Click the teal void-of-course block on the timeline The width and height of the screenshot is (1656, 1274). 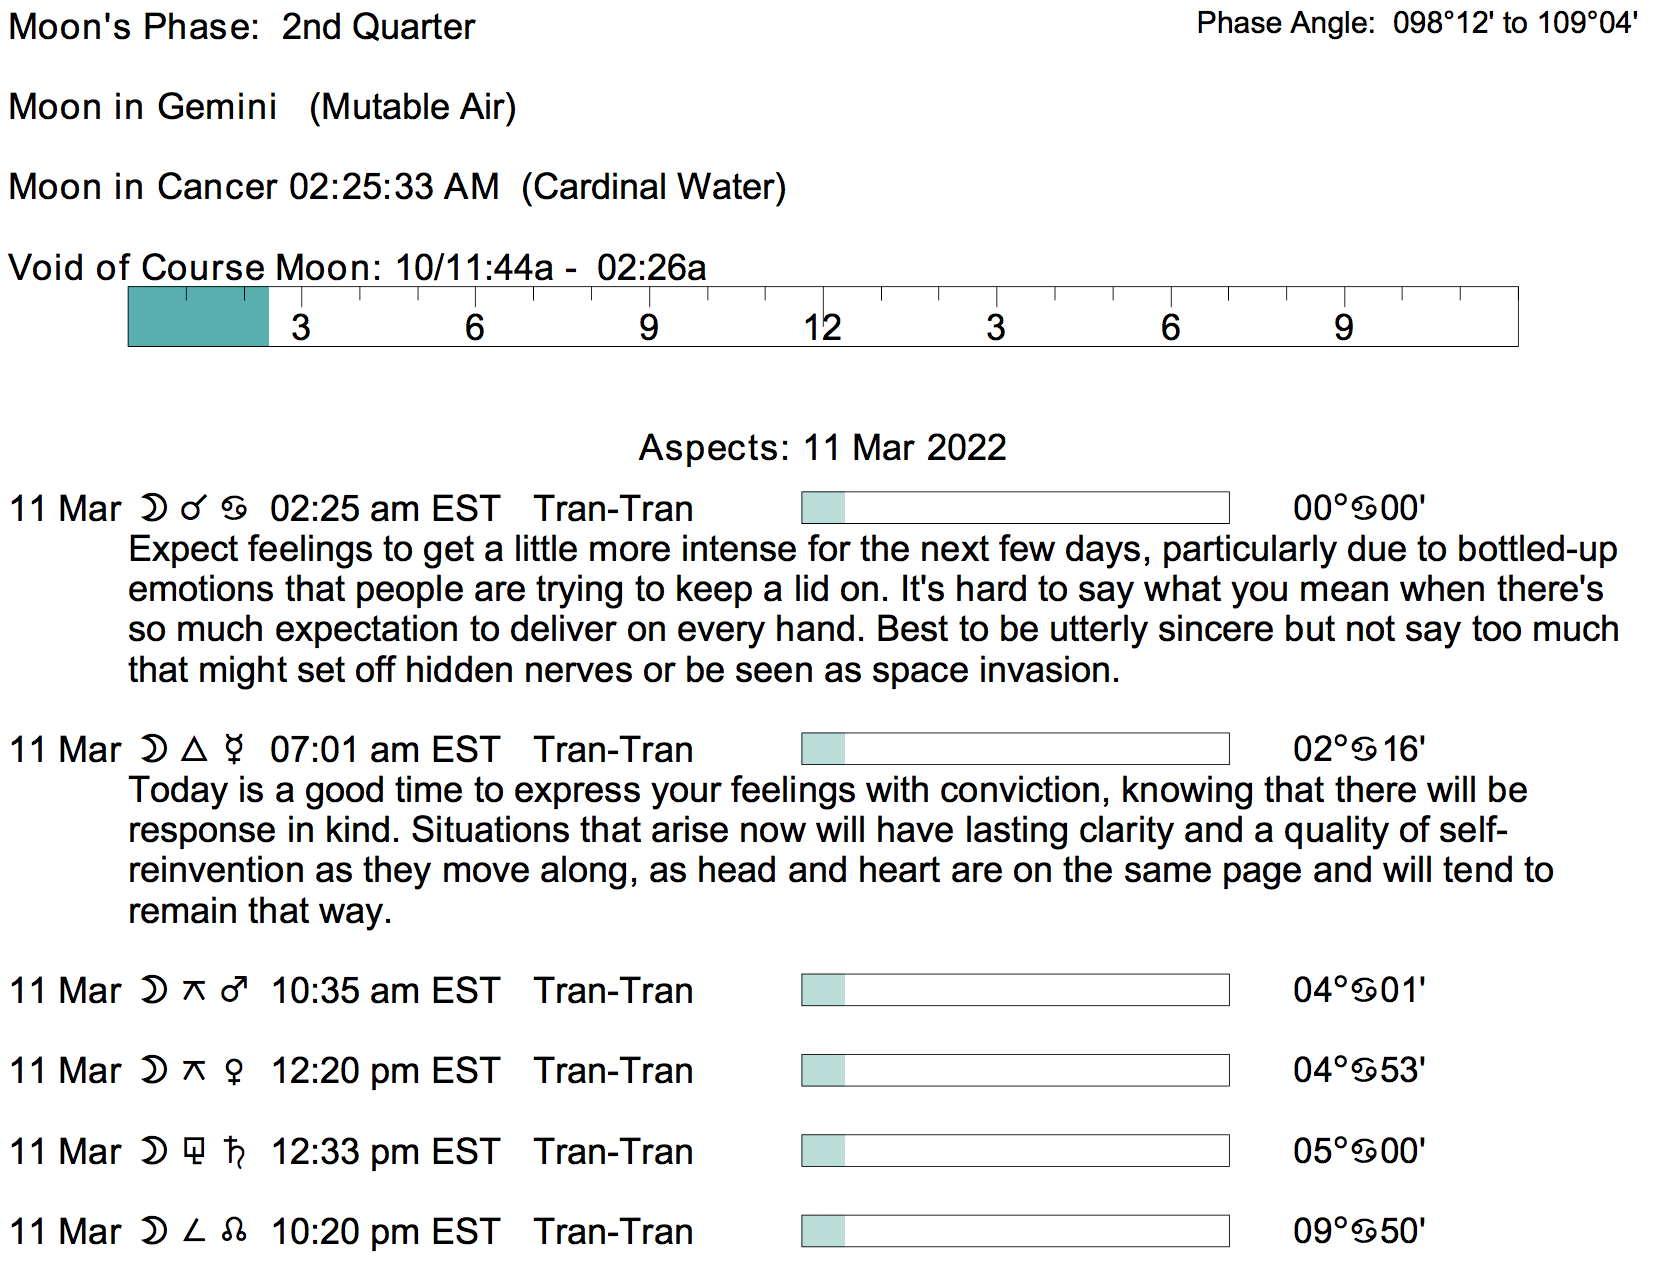[x=198, y=317]
